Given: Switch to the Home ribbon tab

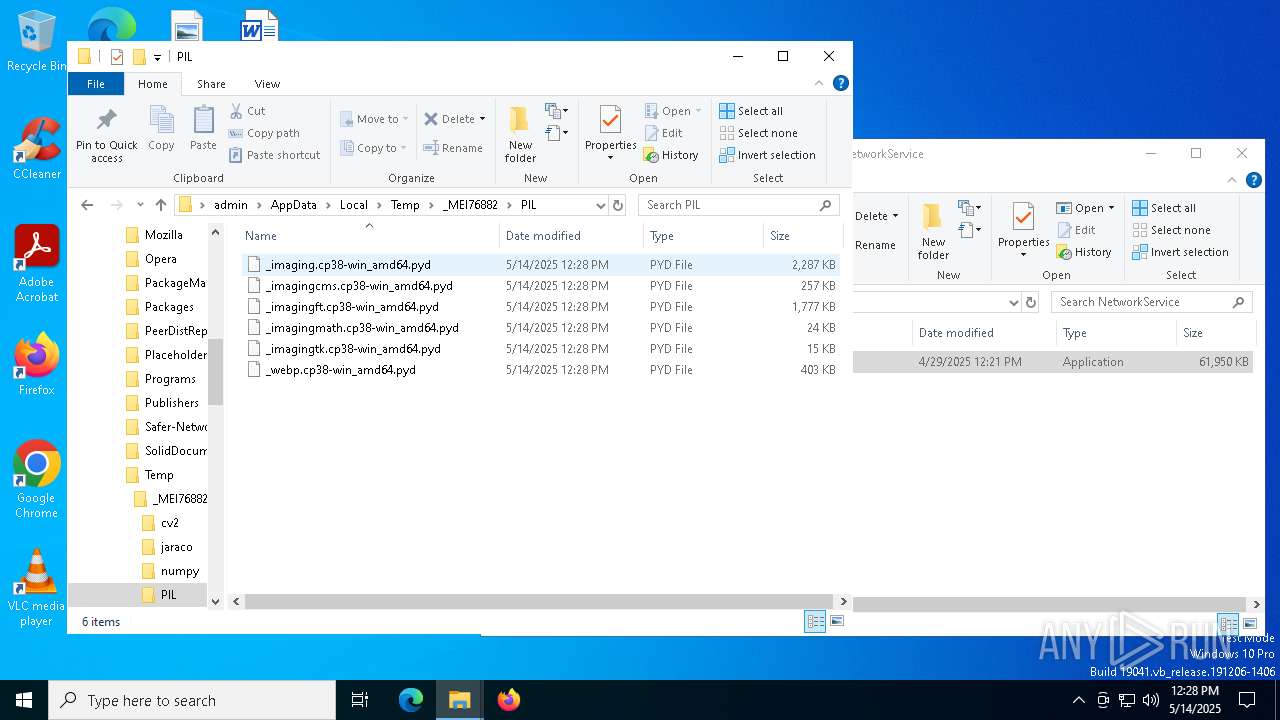Looking at the screenshot, I should (x=153, y=84).
